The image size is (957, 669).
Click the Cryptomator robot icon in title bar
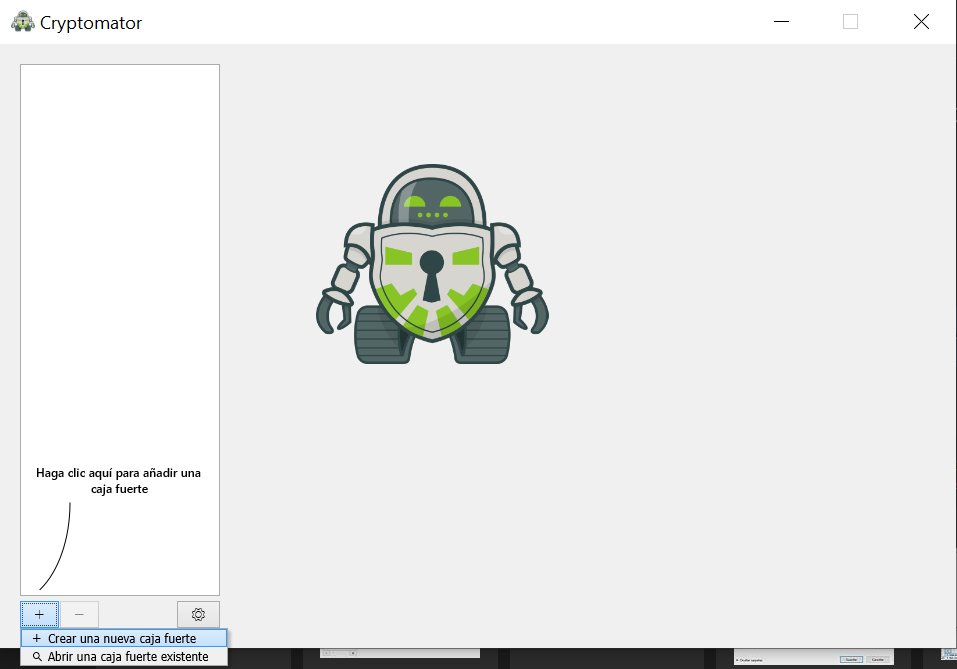click(x=22, y=22)
